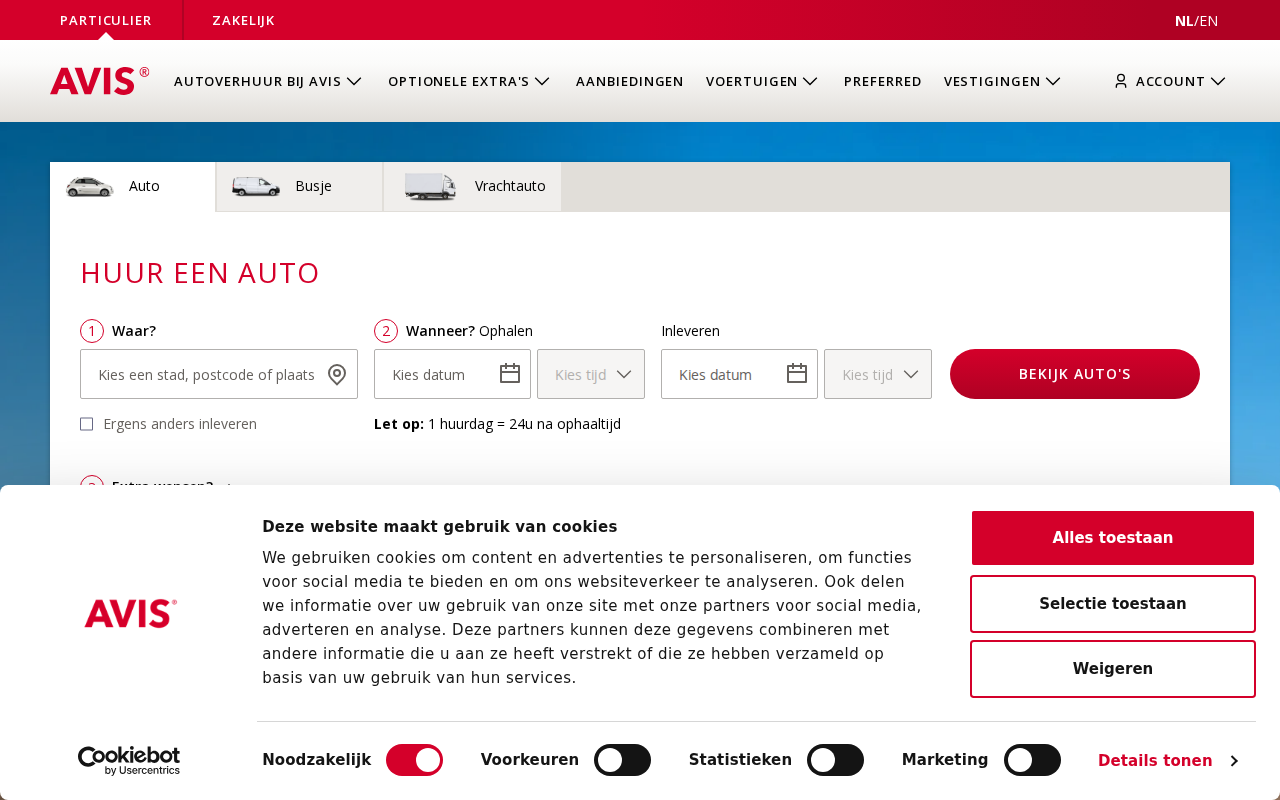This screenshot has height=800, width=1280.
Task: Open the Preferred menu item
Action: point(883,81)
